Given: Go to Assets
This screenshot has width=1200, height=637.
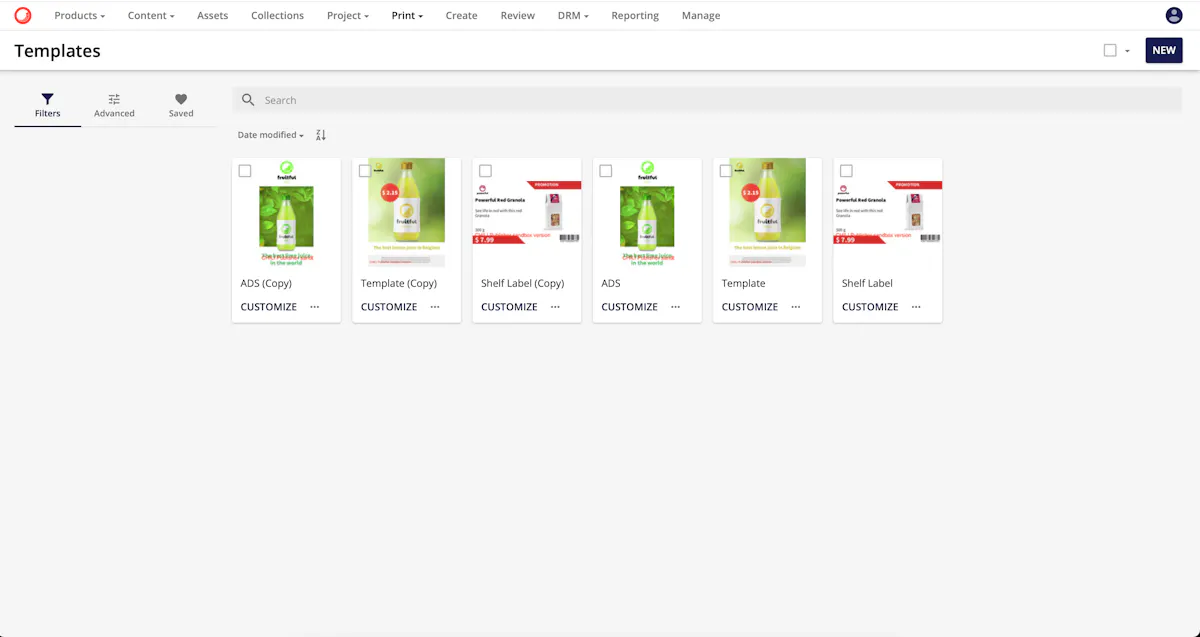Looking at the screenshot, I should pyautogui.click(x=212, y=16).
